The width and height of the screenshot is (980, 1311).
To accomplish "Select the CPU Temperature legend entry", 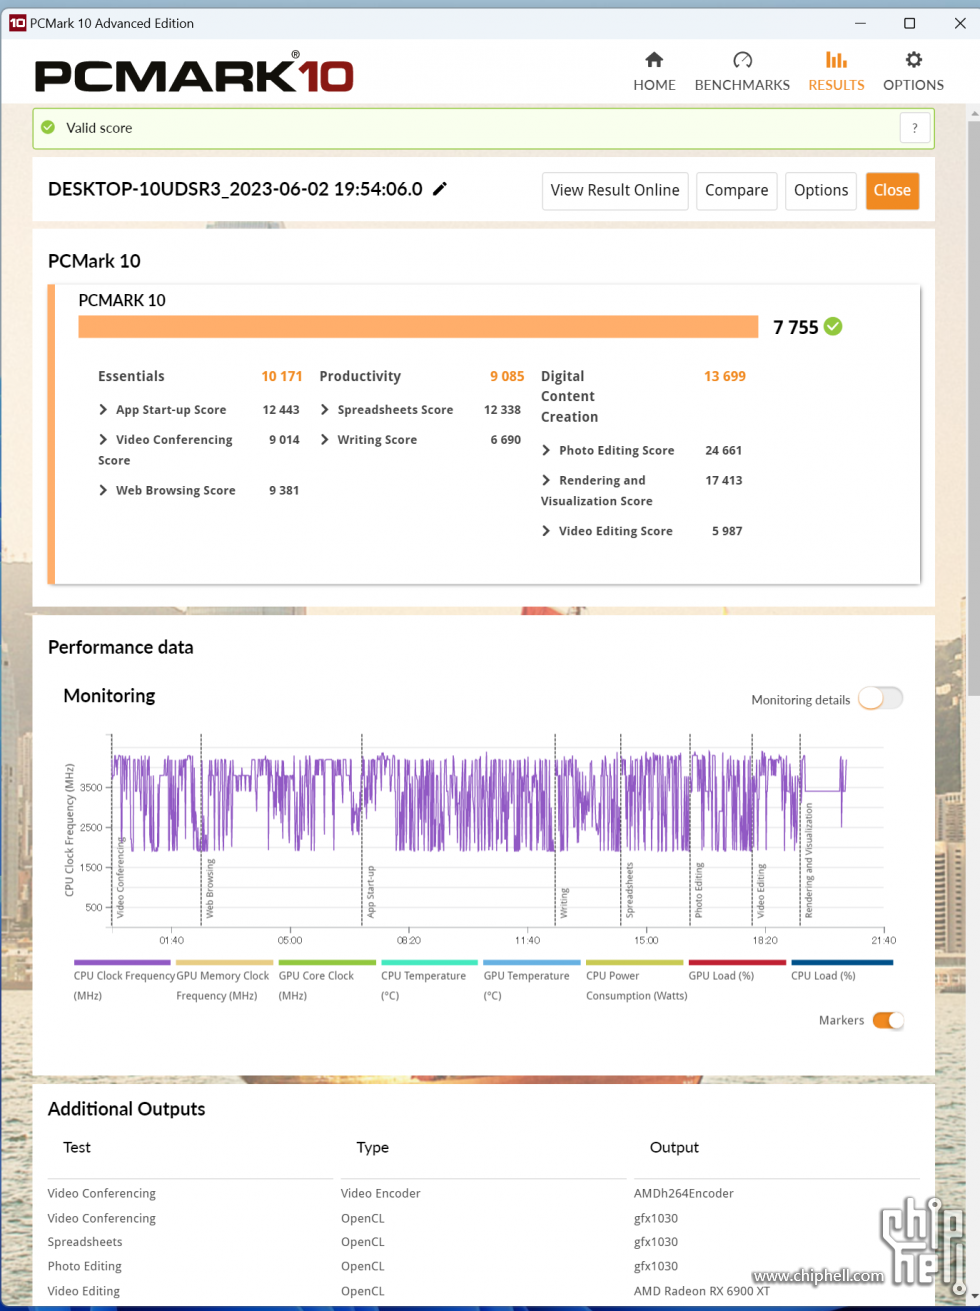I will pos(429,980).
